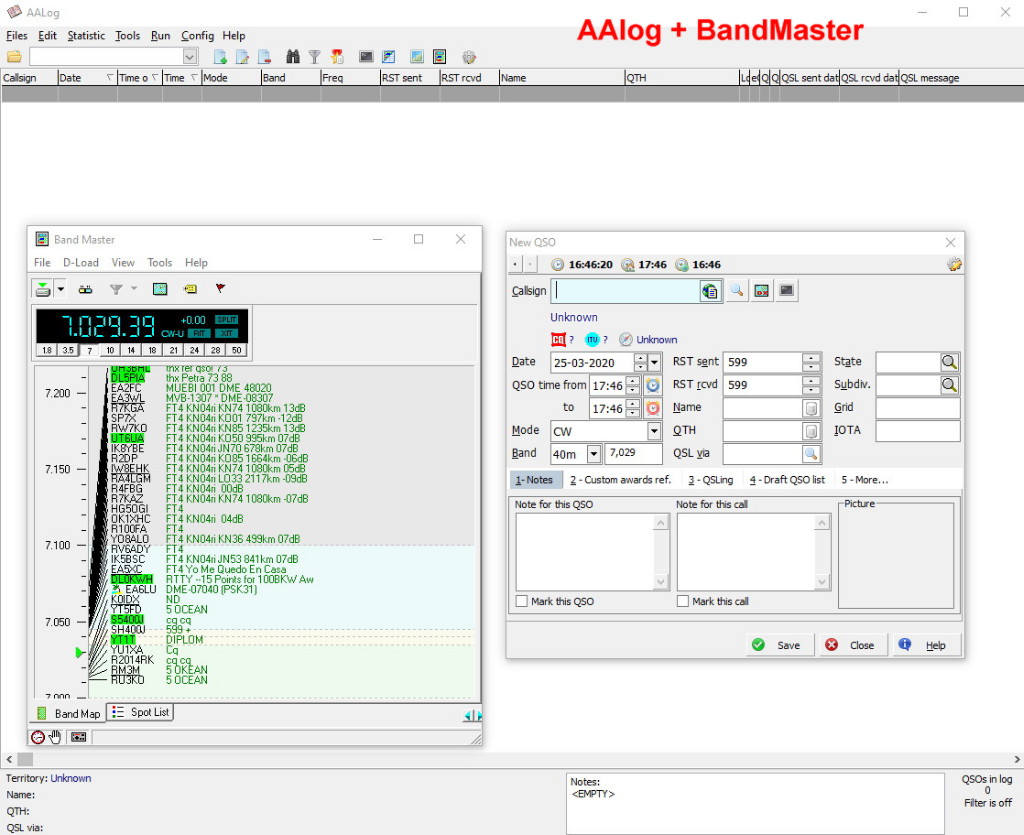
Task: Click the scrollbar of Note for this QSO
Action: pyautogui.click(x=661, y=552)
